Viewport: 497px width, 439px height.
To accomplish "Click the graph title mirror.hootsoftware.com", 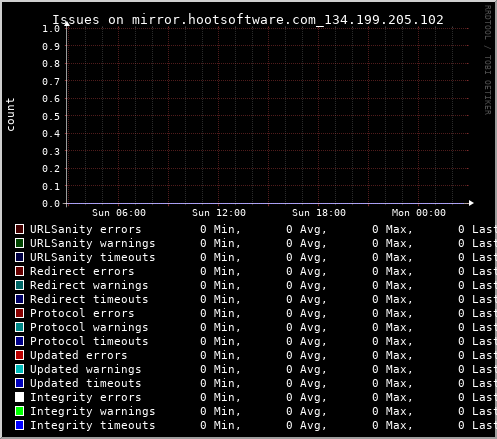I will (x=248, y=20).
